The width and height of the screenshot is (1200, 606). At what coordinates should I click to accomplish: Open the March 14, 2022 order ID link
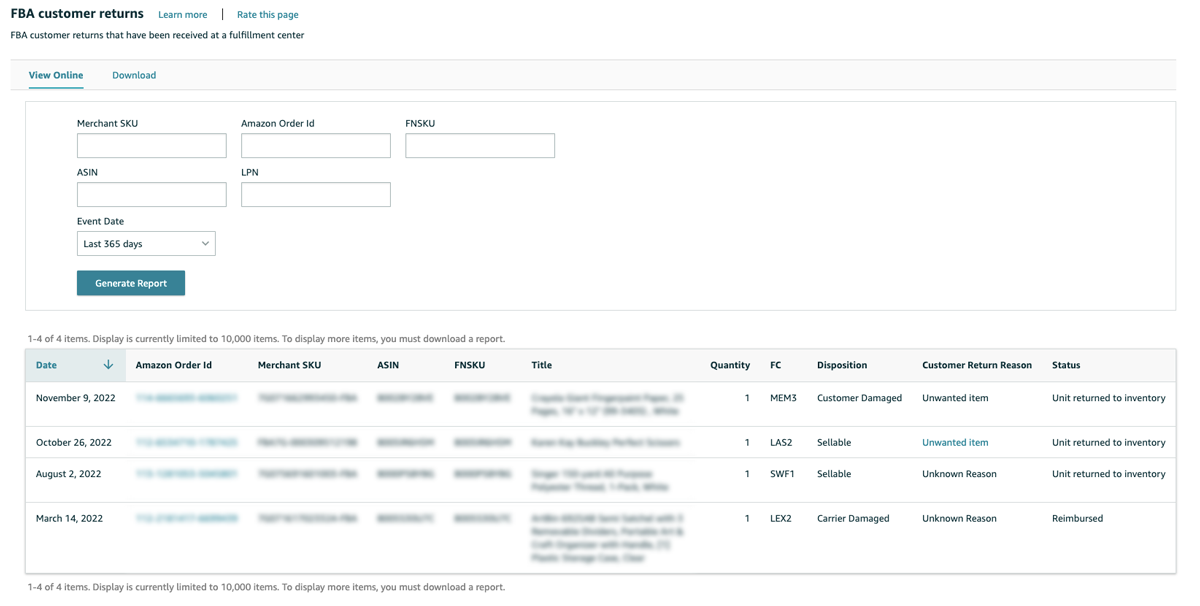pos(186,519)
